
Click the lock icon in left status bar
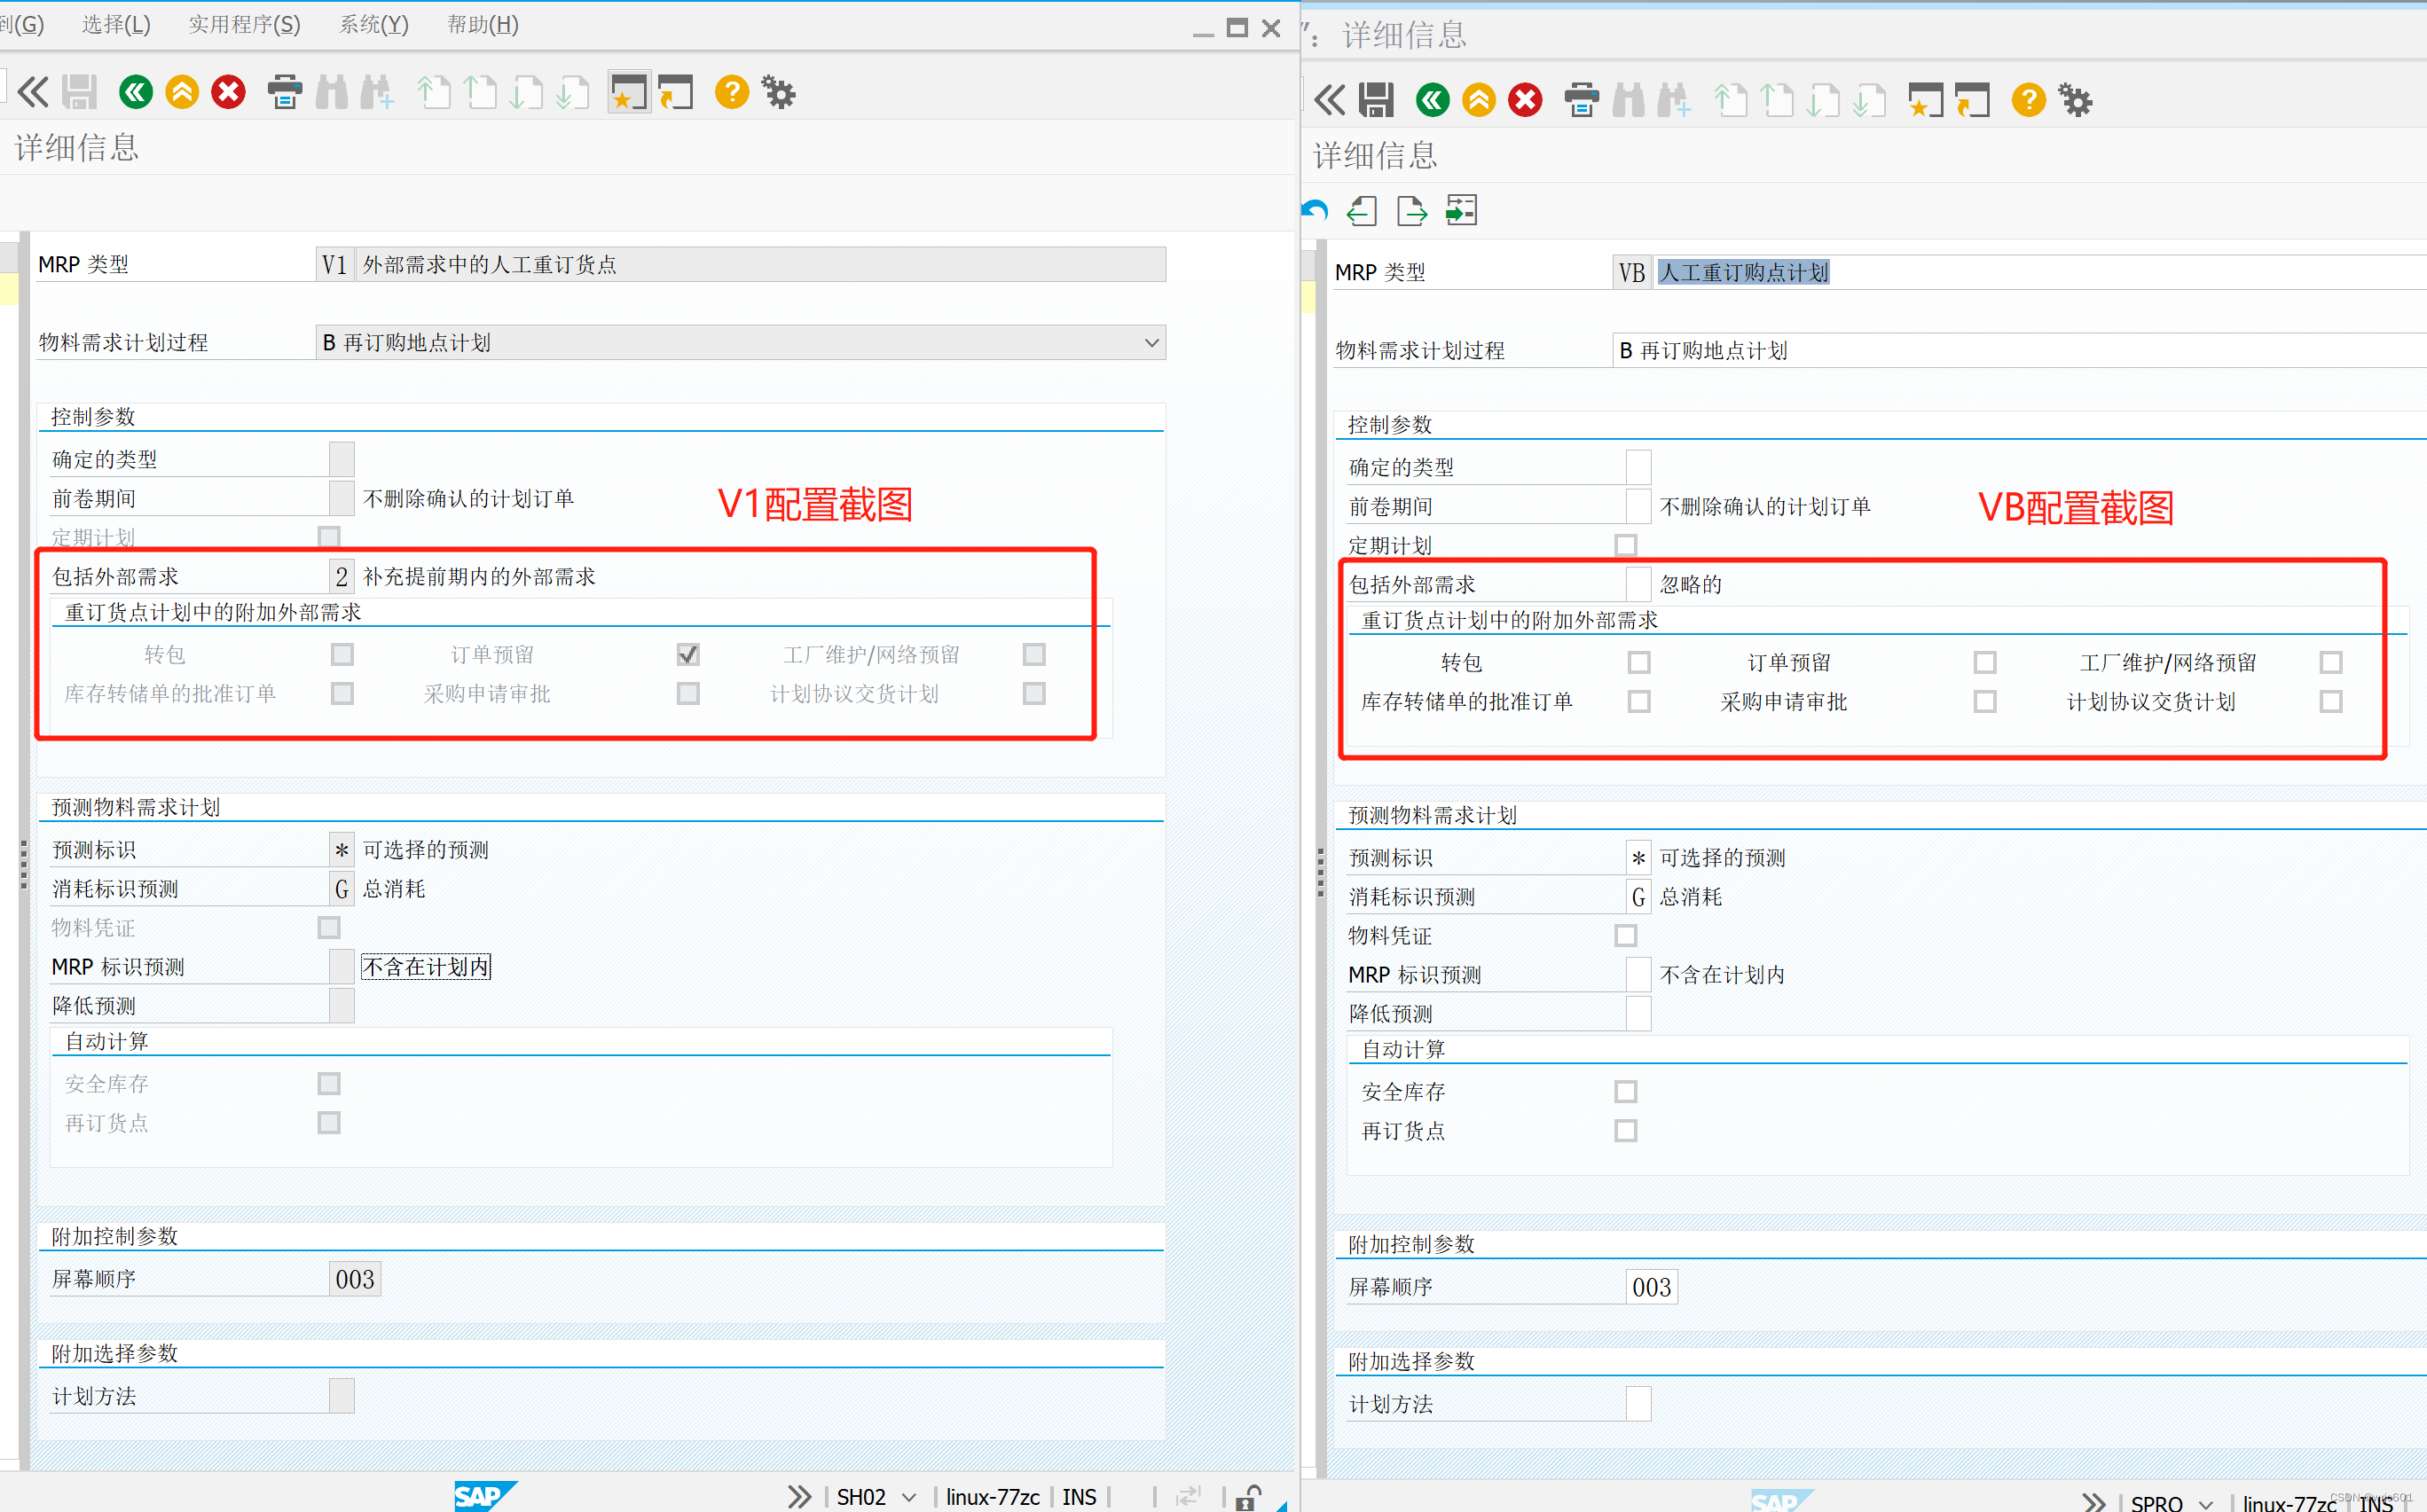click(1248, 1497)
